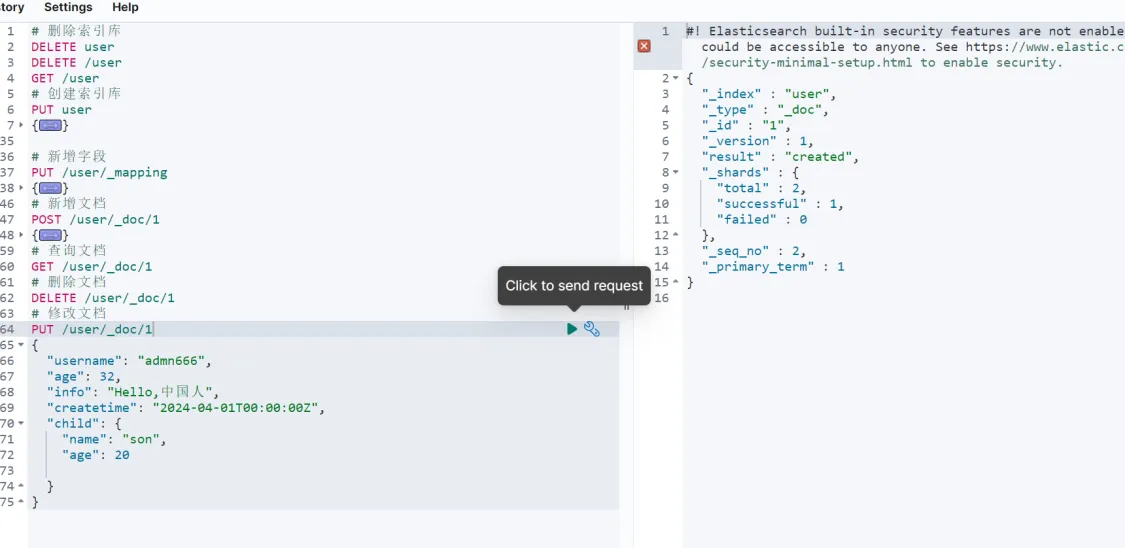Click the "total" : 2 response line
1125x548 pixels.
[x=761, y=188]
